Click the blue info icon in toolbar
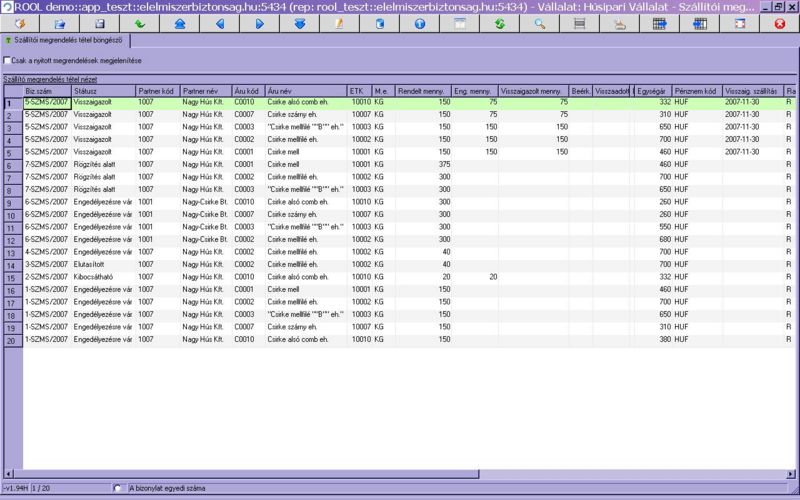Screen dimensions: 800x500 420,23
